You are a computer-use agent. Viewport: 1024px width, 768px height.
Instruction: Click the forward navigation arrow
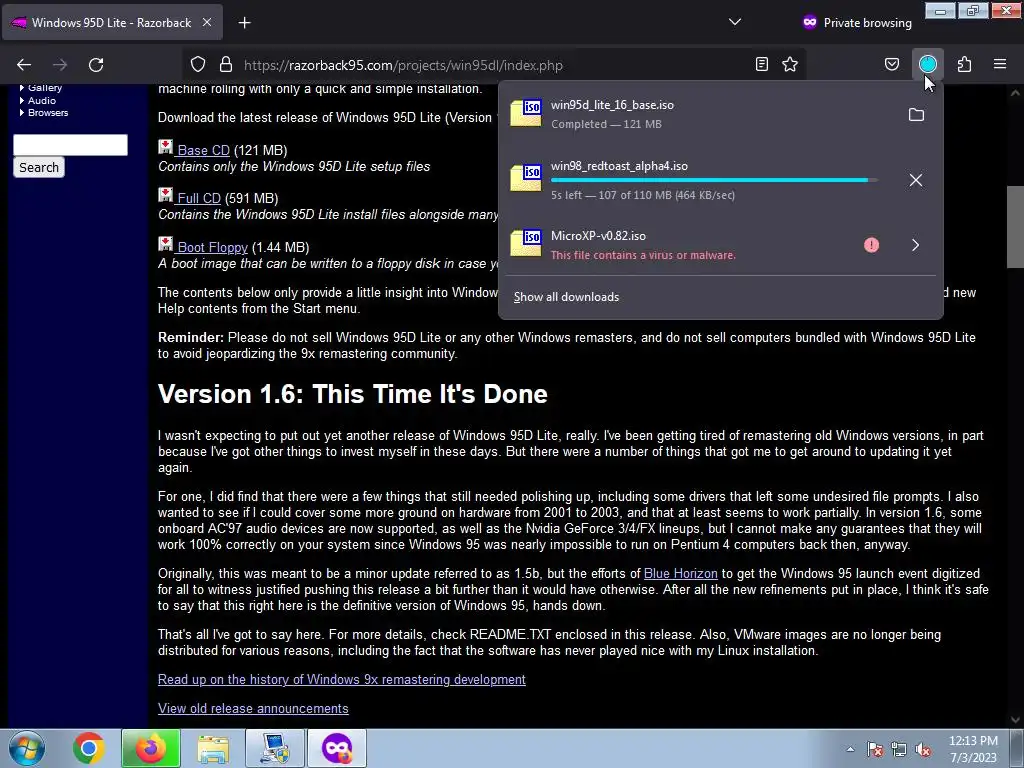pos(60,65)
